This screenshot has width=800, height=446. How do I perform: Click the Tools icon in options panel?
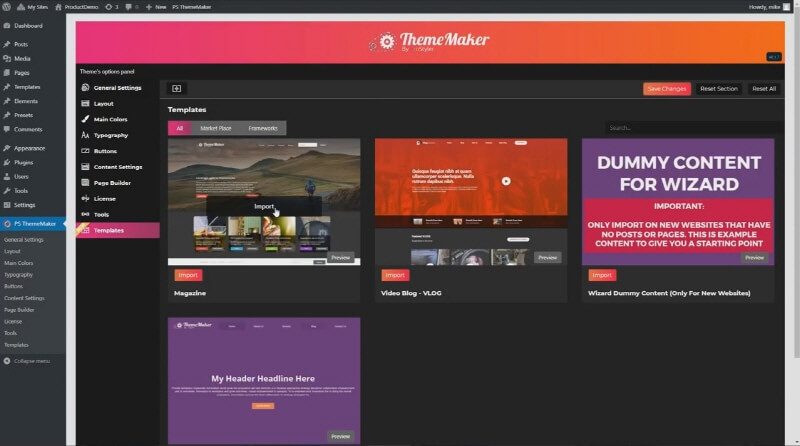(85, 214)
